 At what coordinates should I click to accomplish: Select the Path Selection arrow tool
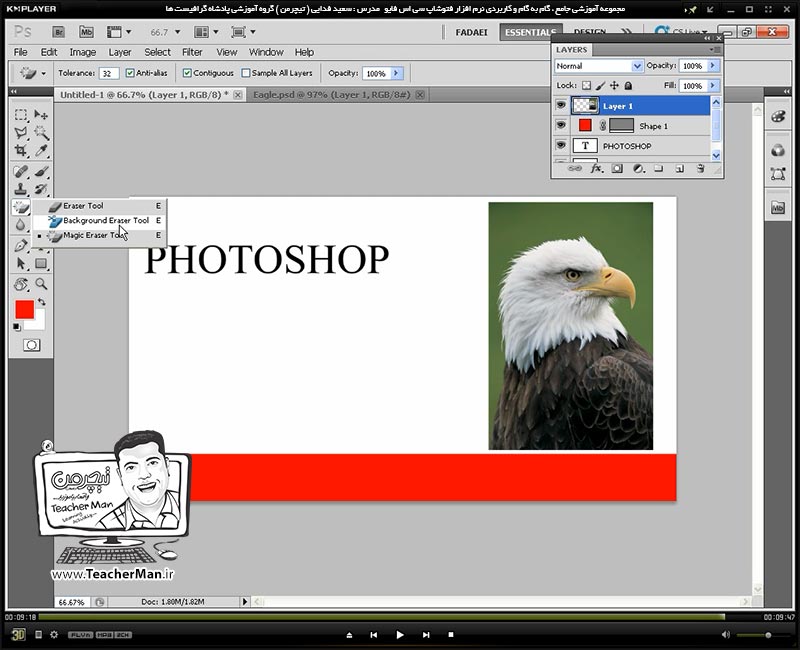point(21,264)
